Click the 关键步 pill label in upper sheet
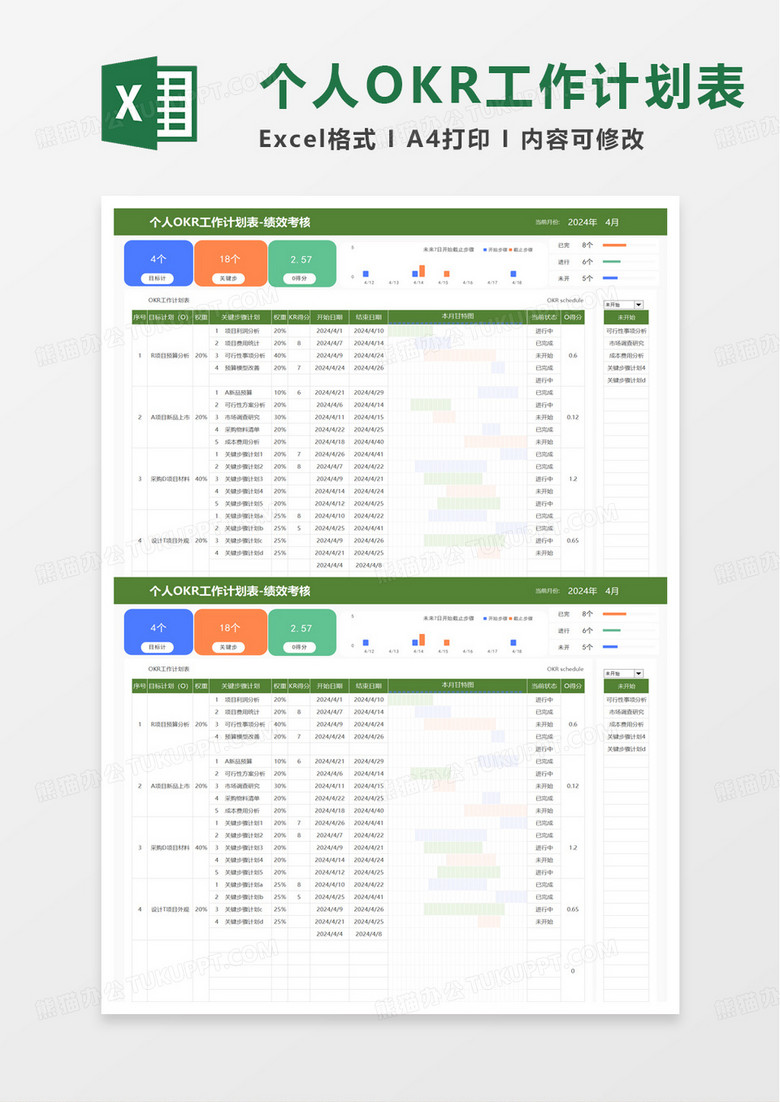The height and width of the screenshot is (1102, 780). coord(230,278)
